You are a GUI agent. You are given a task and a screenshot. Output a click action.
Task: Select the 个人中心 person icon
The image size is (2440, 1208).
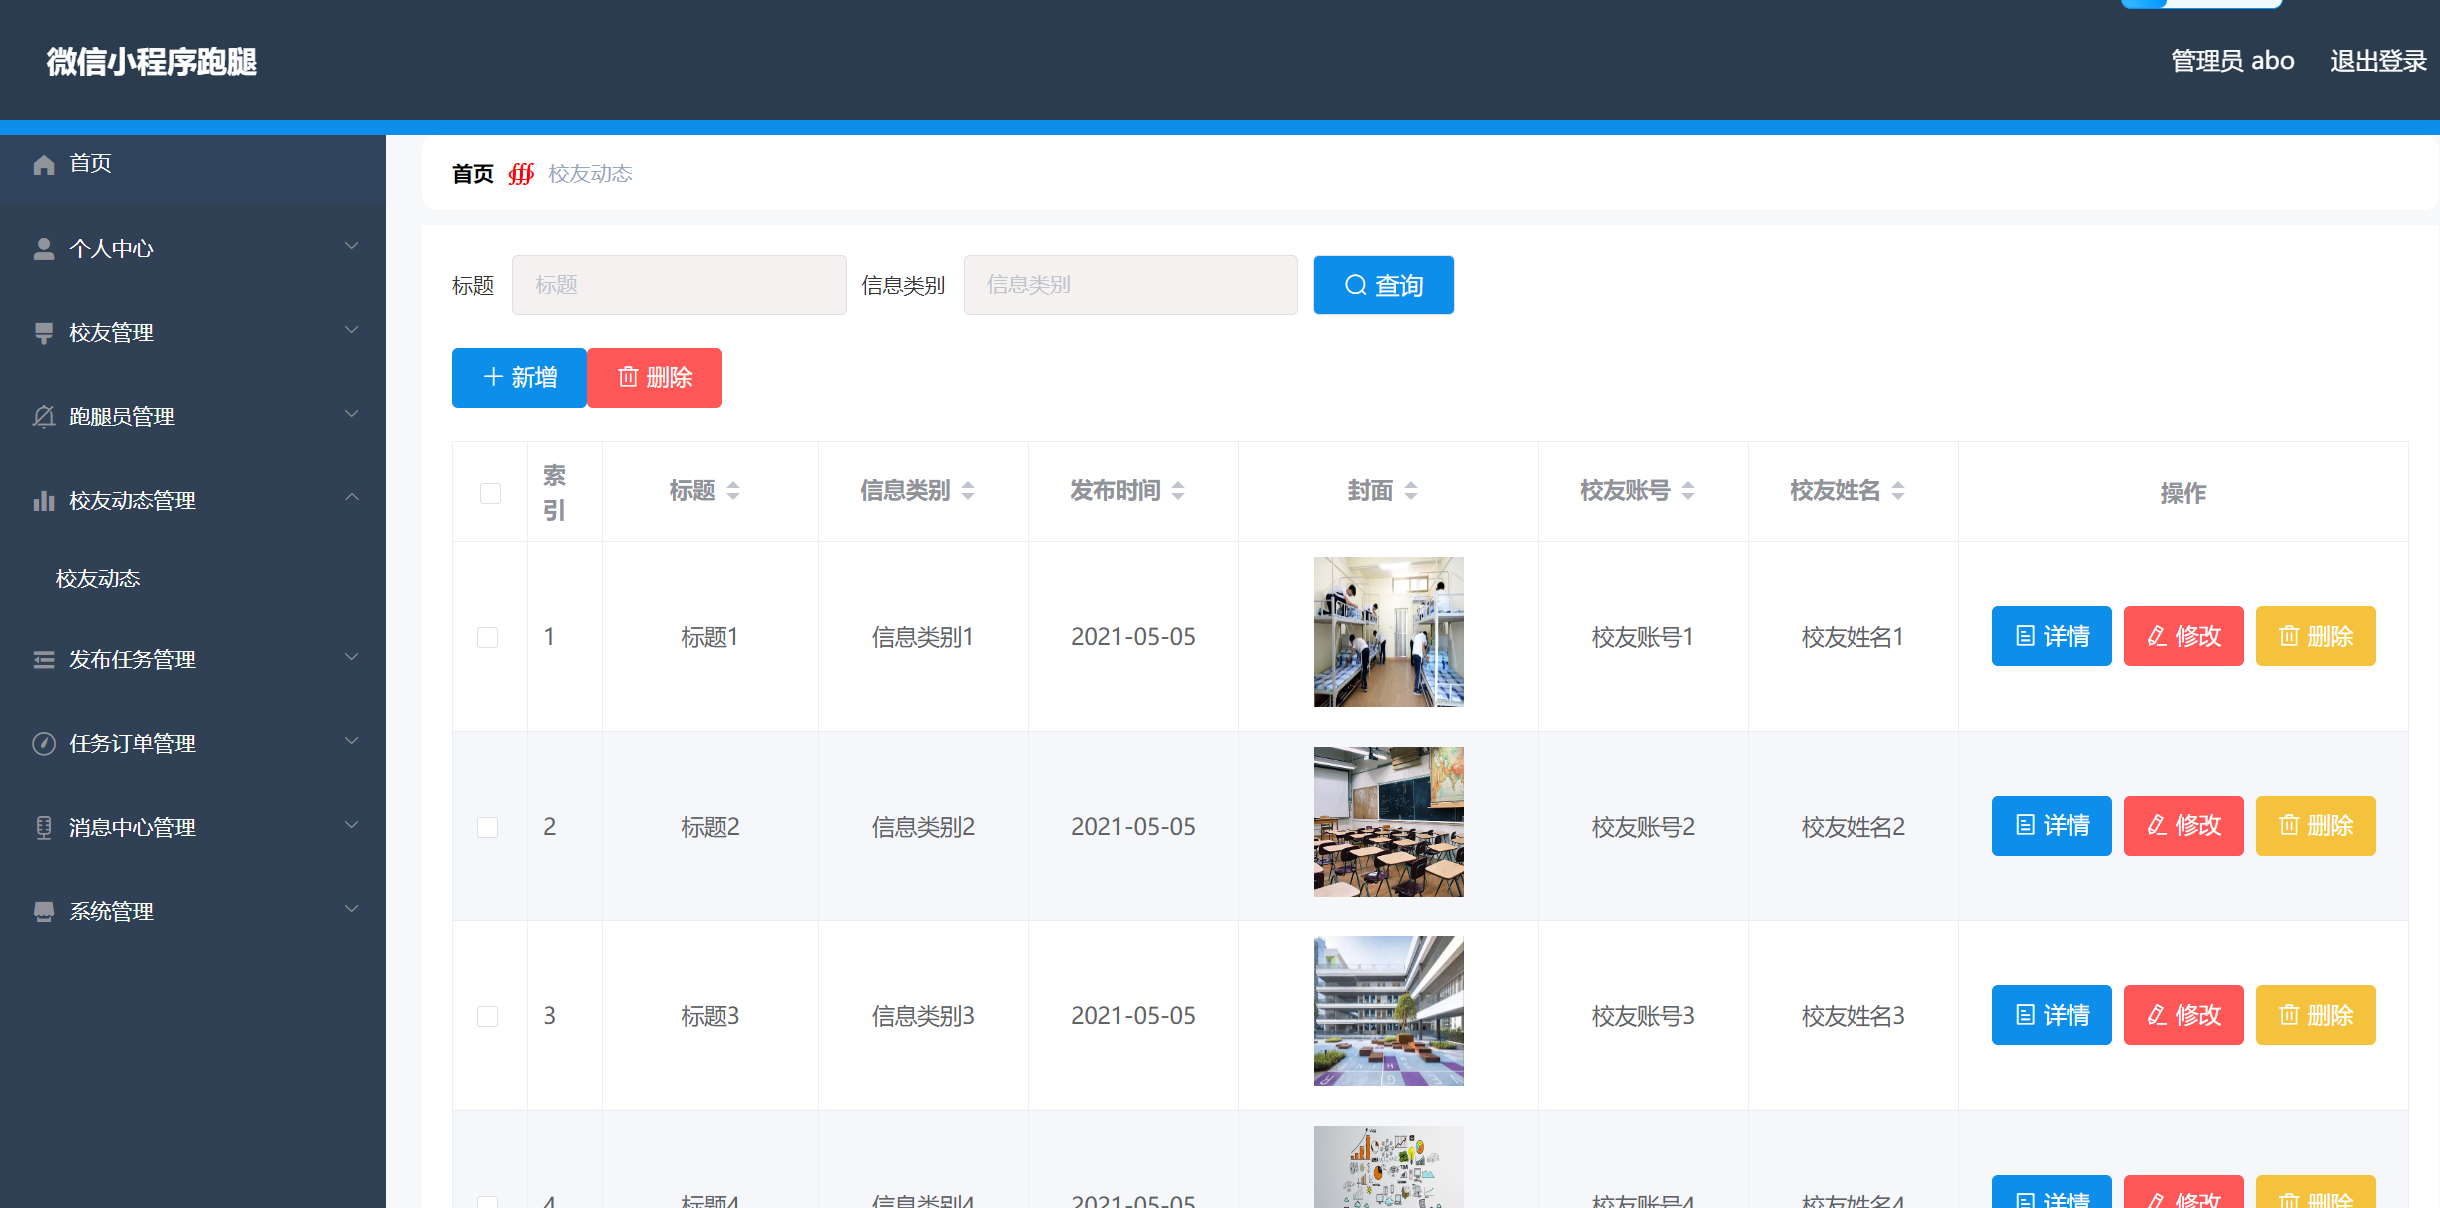tap(44, 247)
